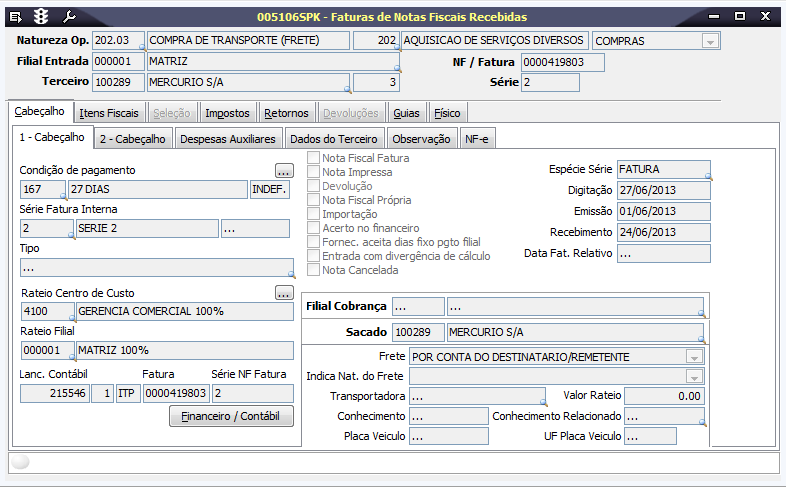Toggle the Nota Fiscal Fatura checkbox
This screenshot has height=487, width=786.
pos(314,158)
